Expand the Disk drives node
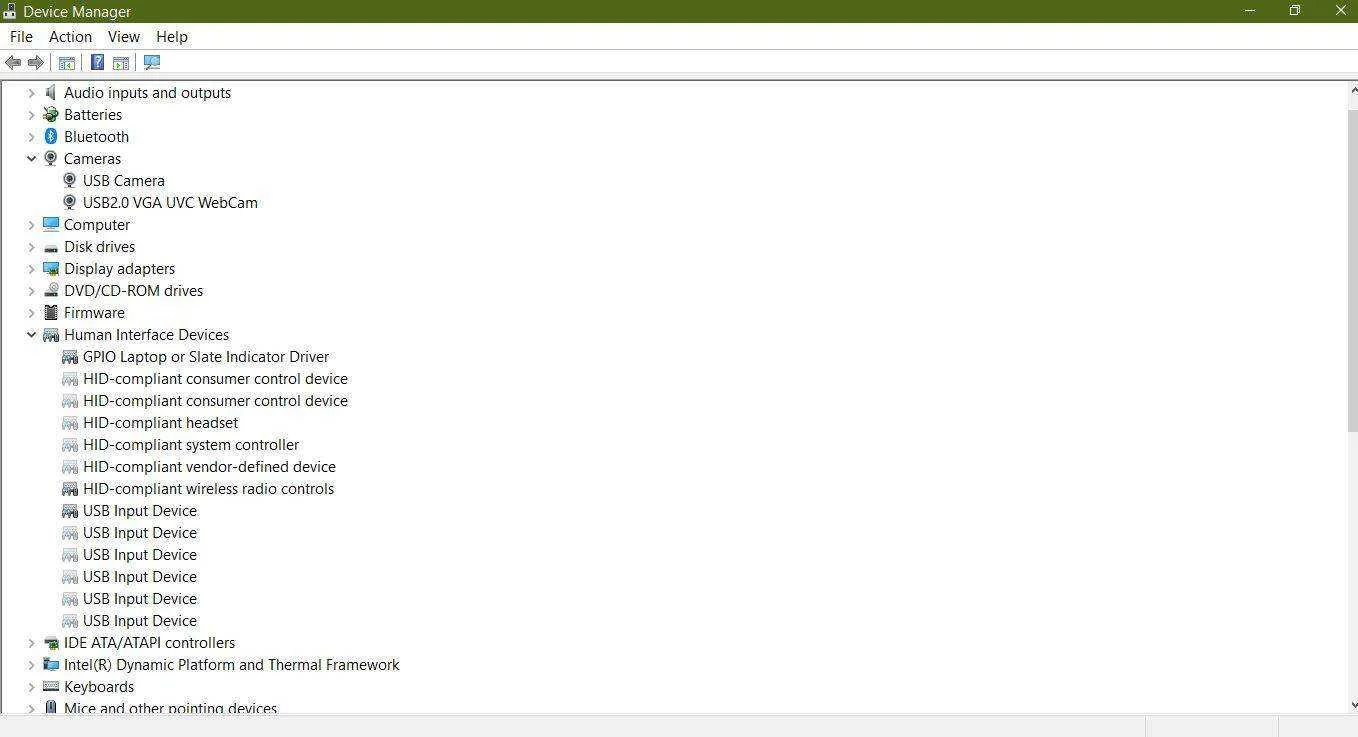 31,246
